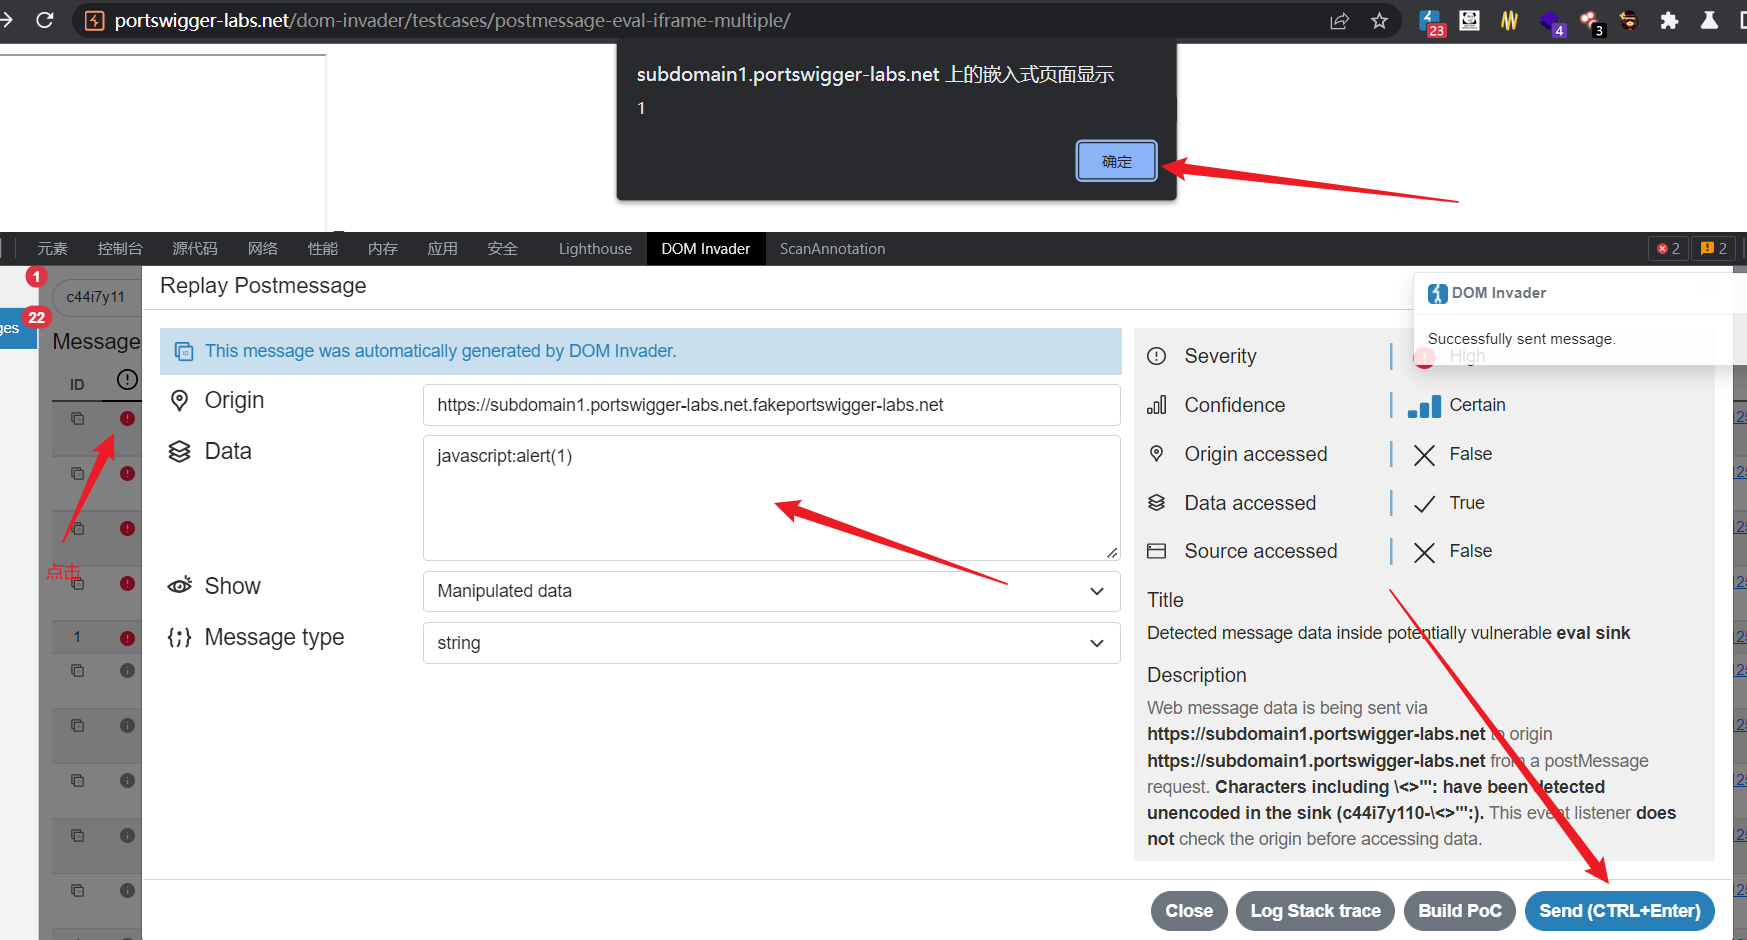The image size is (1747, 940).
Task: Focus the Data textarea containing javascript:alert(1)
Action: (771, 498)
